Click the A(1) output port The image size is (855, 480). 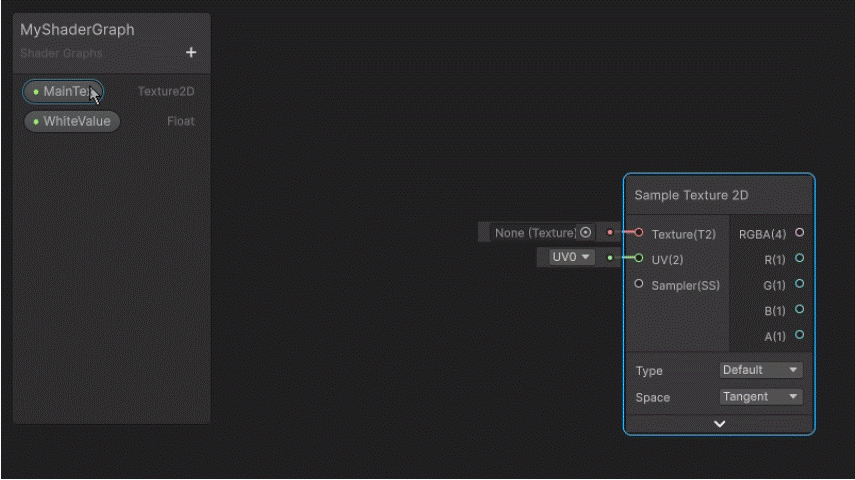[799, 335]
